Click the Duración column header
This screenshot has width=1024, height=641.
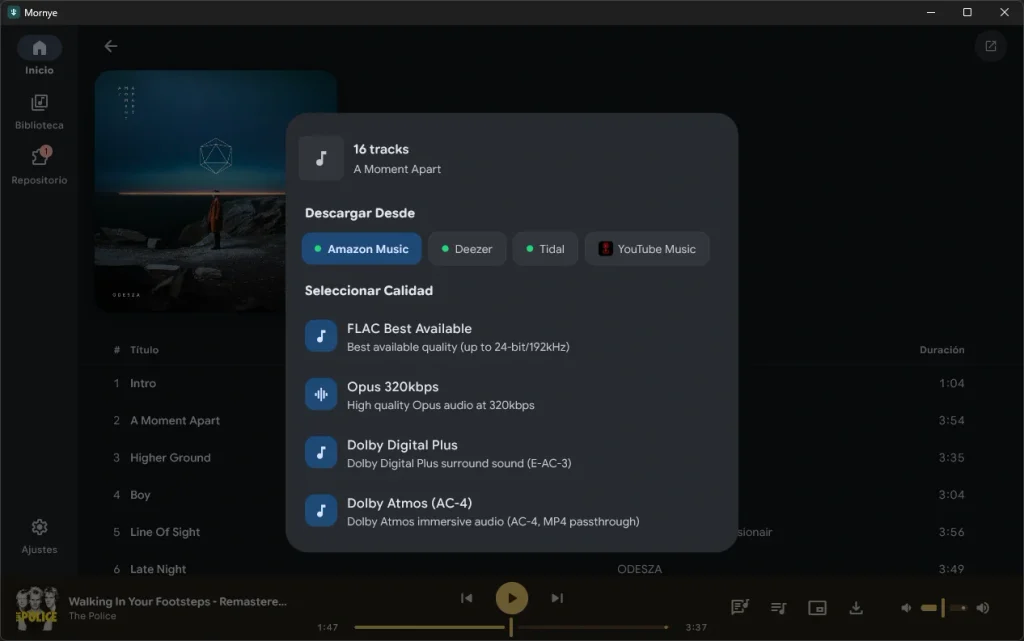point(942,350)
